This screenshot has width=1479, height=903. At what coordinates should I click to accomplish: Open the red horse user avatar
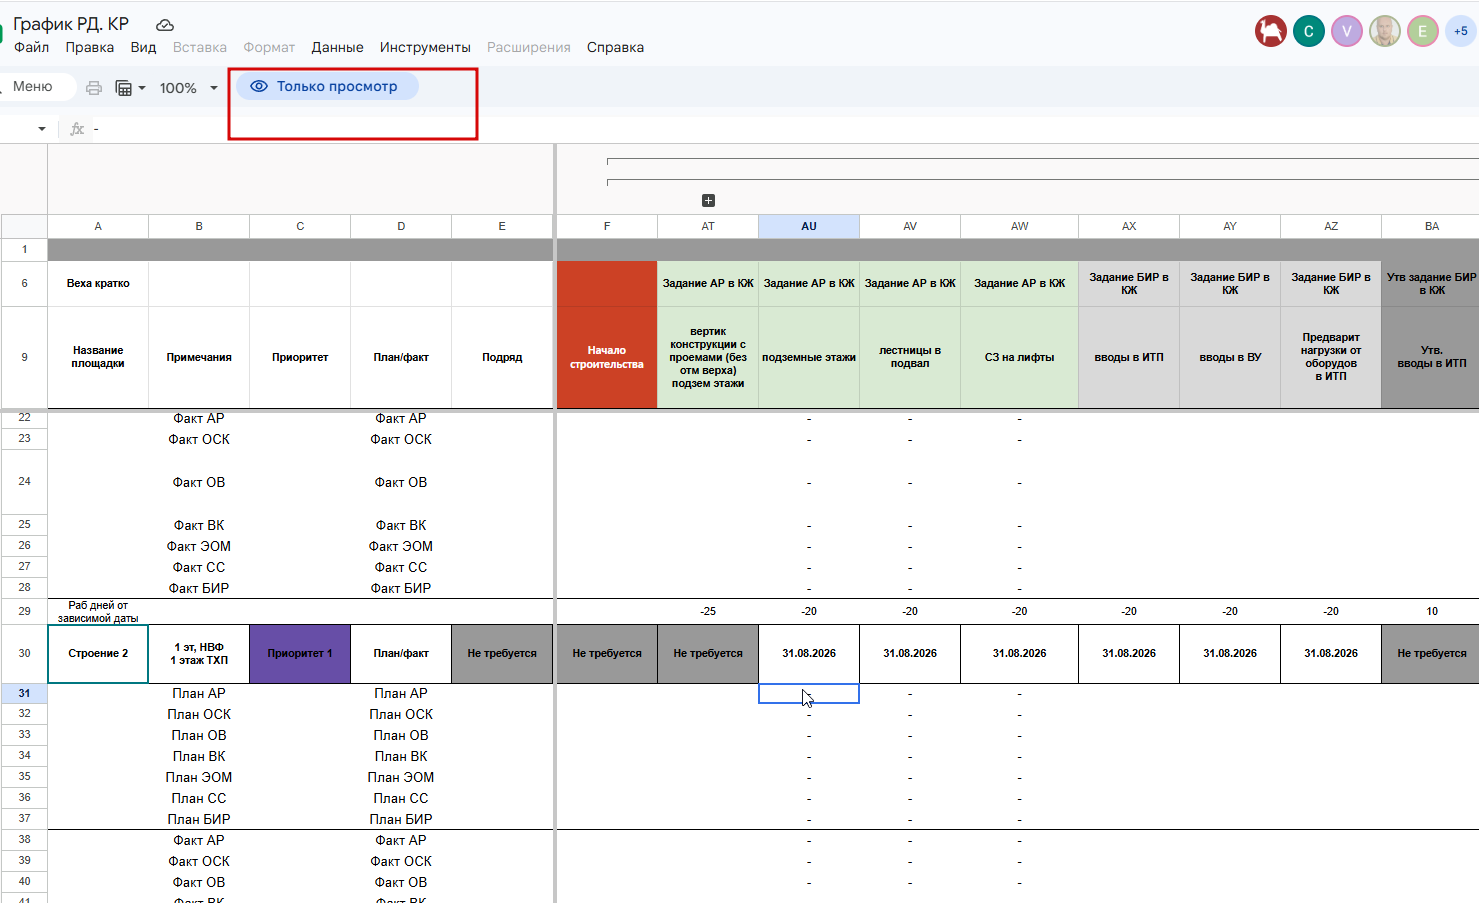click(x=1271, y=31)
